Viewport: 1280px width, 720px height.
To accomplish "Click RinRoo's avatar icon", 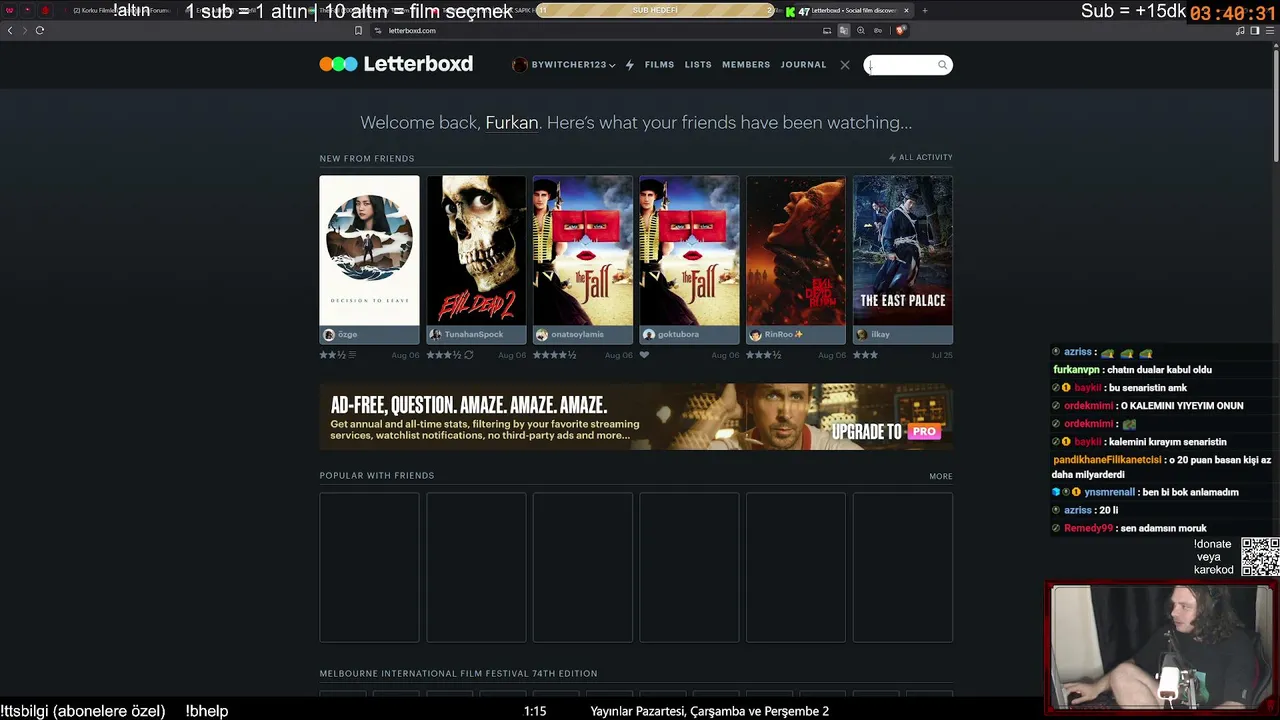I will [755, 335].
